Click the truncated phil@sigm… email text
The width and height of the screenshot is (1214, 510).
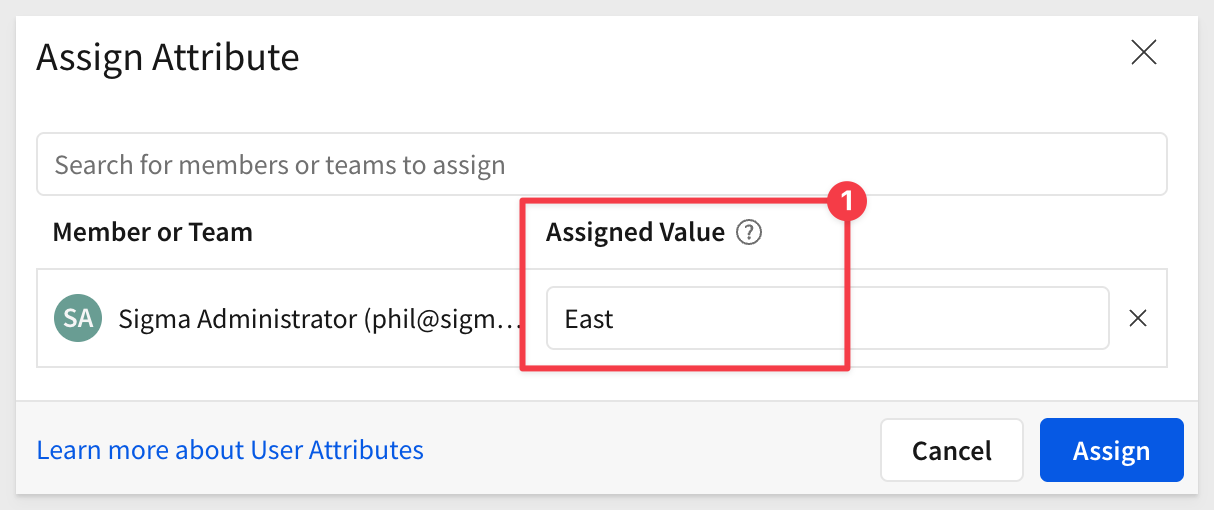442,319
